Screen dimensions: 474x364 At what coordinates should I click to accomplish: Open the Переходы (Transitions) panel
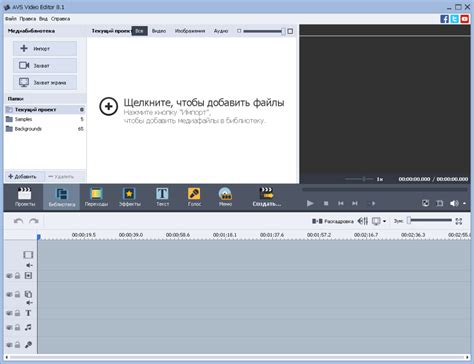[x=96, y=197]
